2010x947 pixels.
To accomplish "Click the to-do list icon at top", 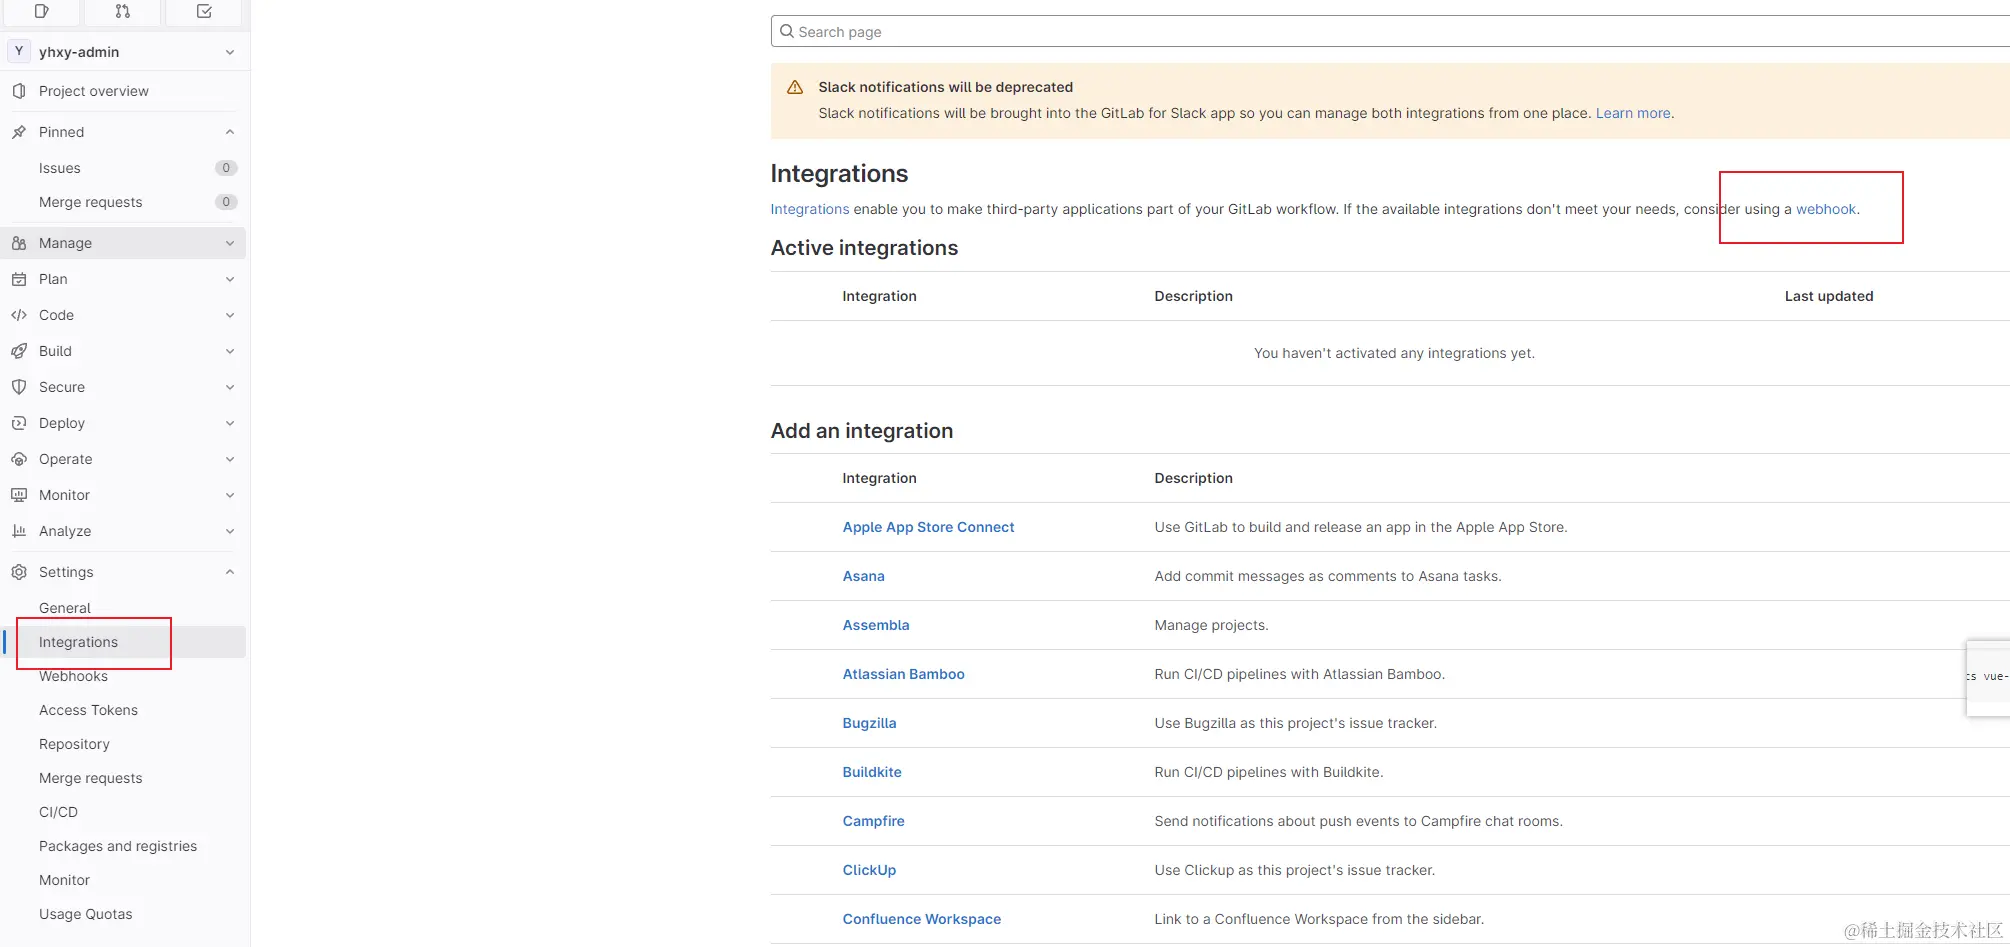I will (204, 11).
